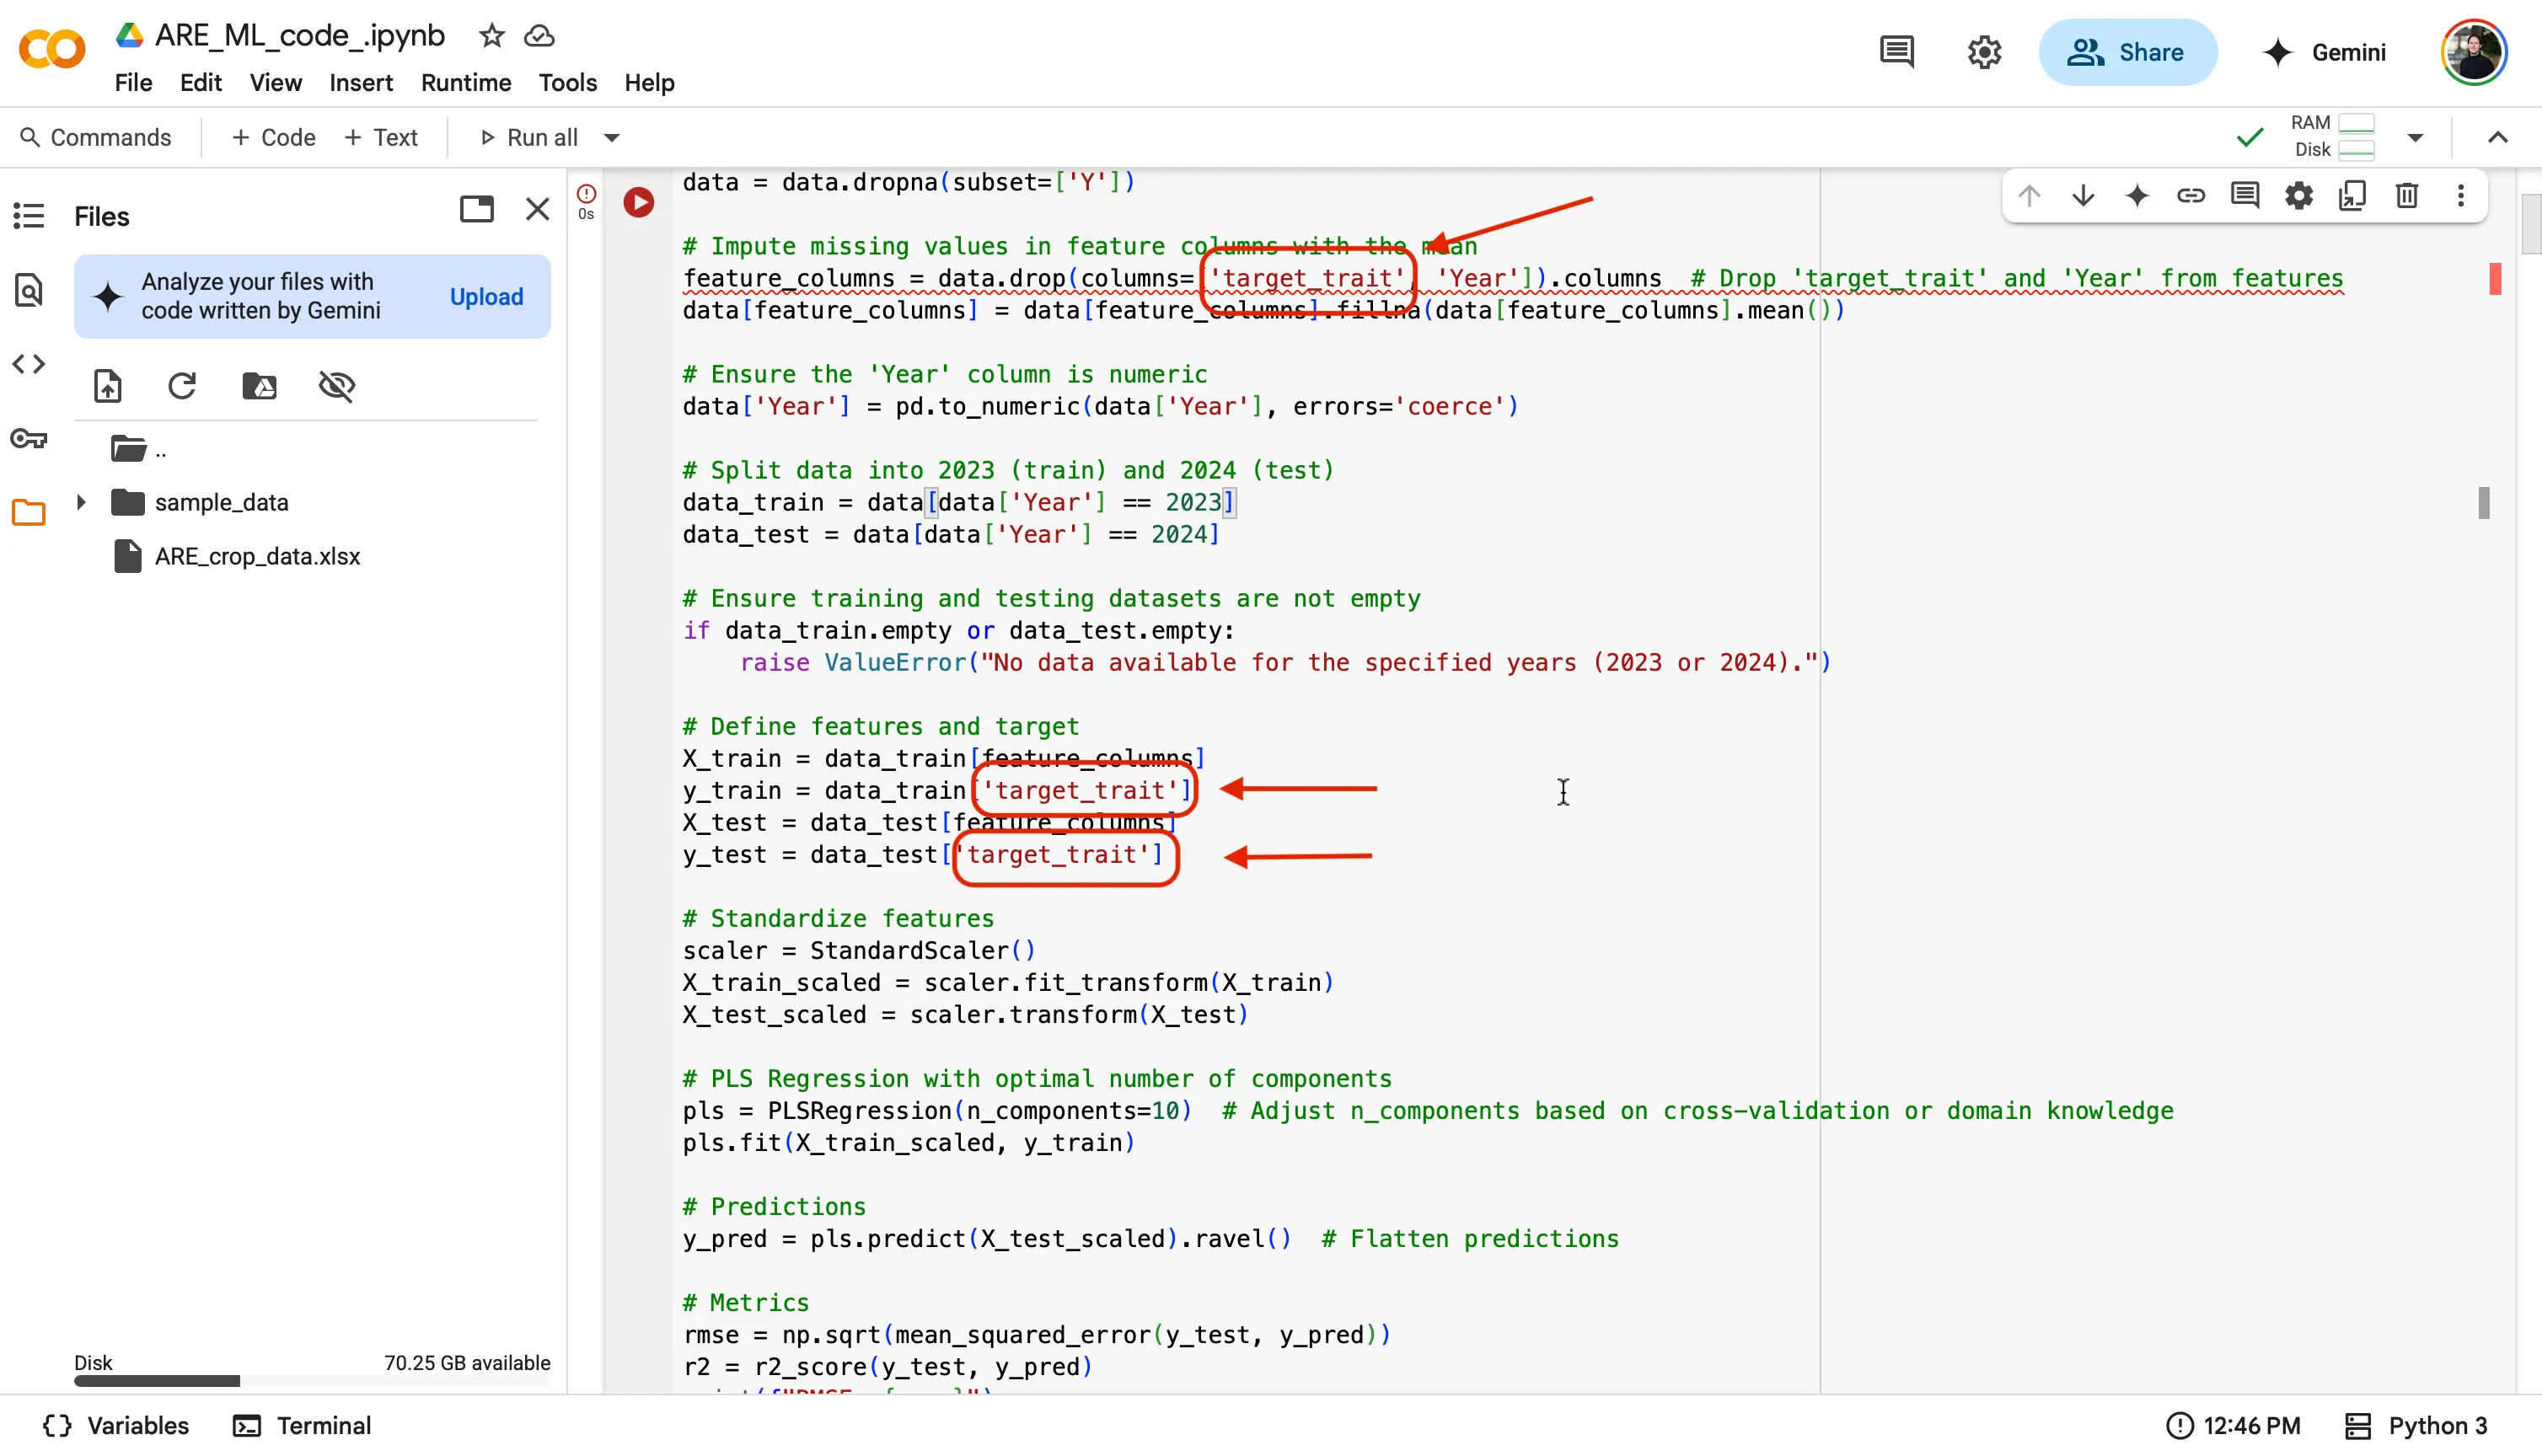Refresh the file browser list
The height and width of the screenshot is (1456, 2542).
click(x=182, y=386)
